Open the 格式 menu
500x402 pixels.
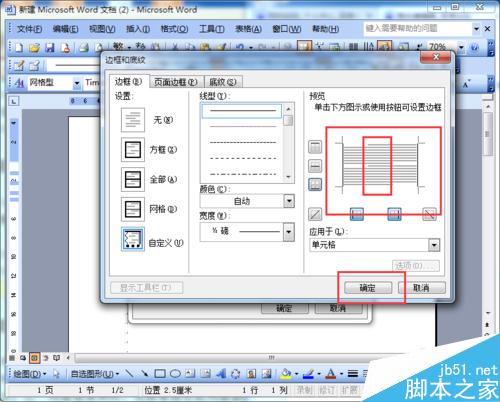click(x=174, y=29)
